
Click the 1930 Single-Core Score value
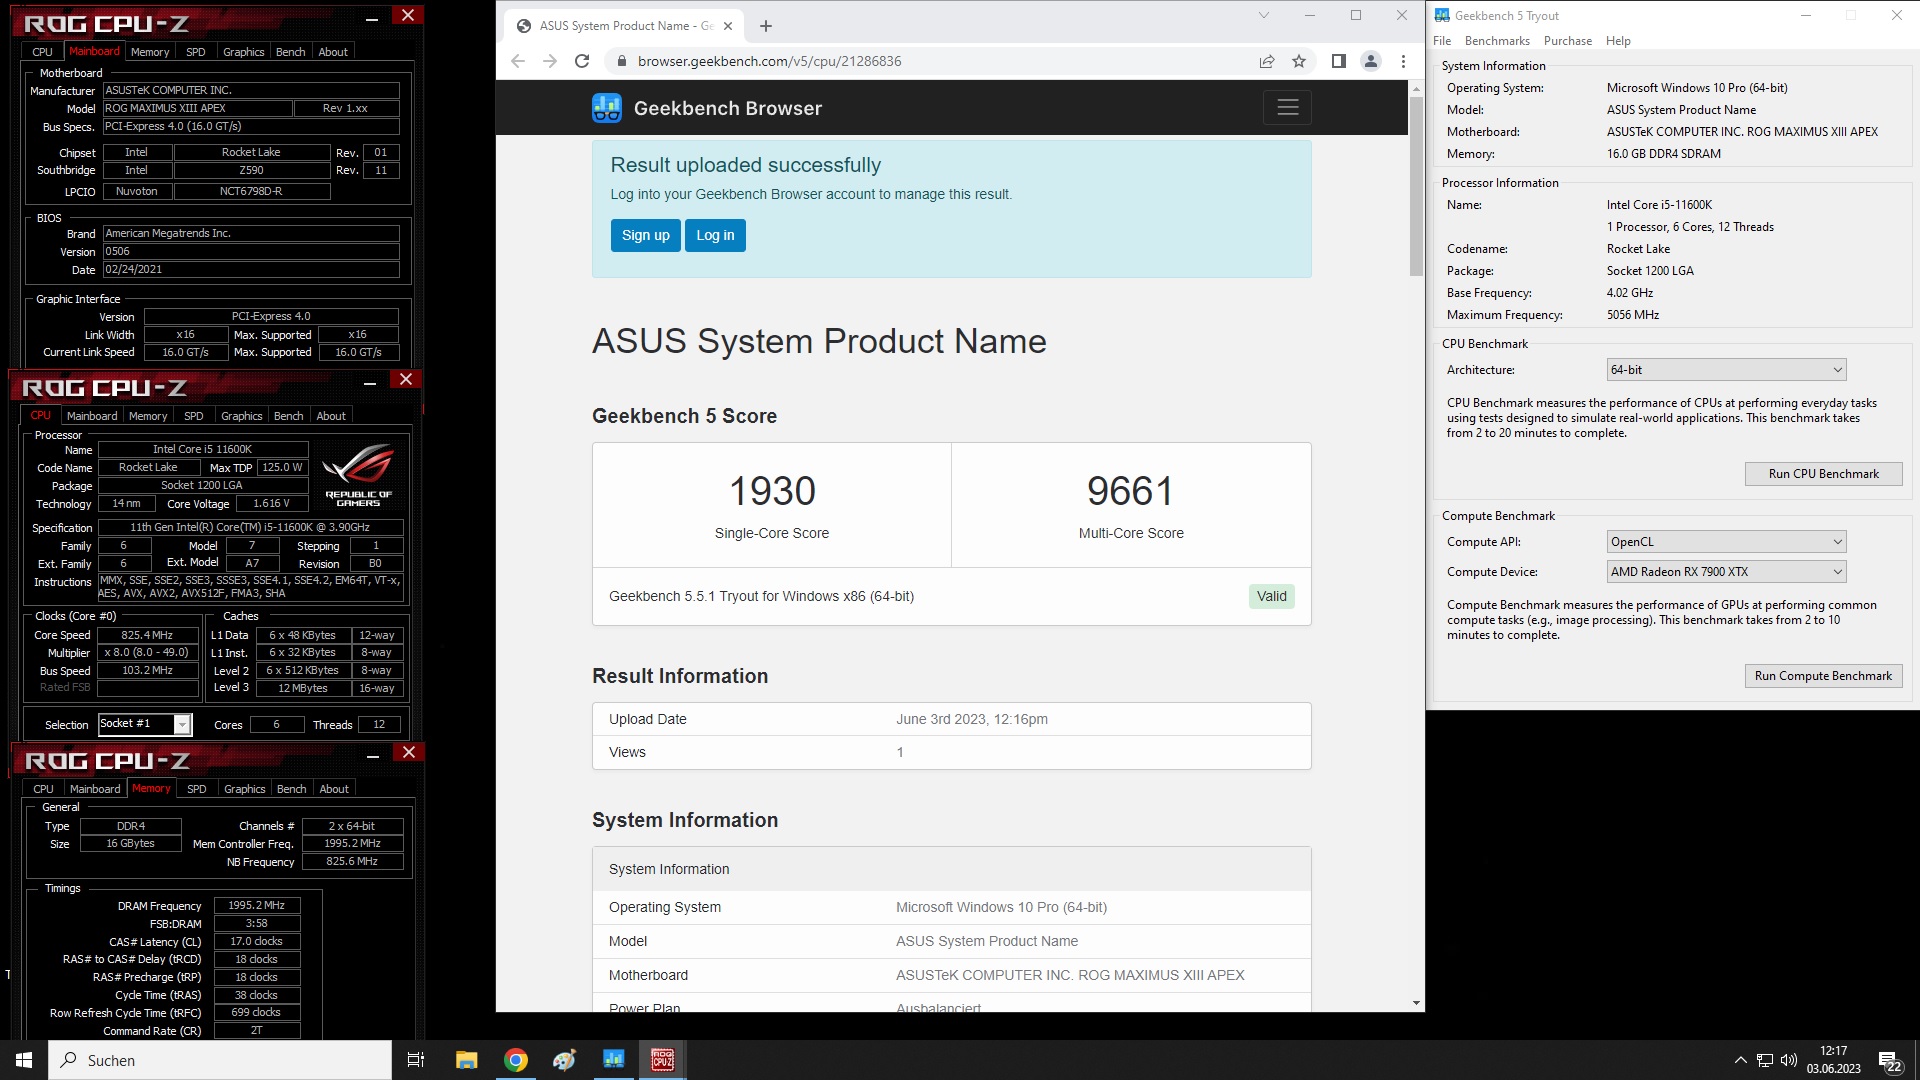772,491
